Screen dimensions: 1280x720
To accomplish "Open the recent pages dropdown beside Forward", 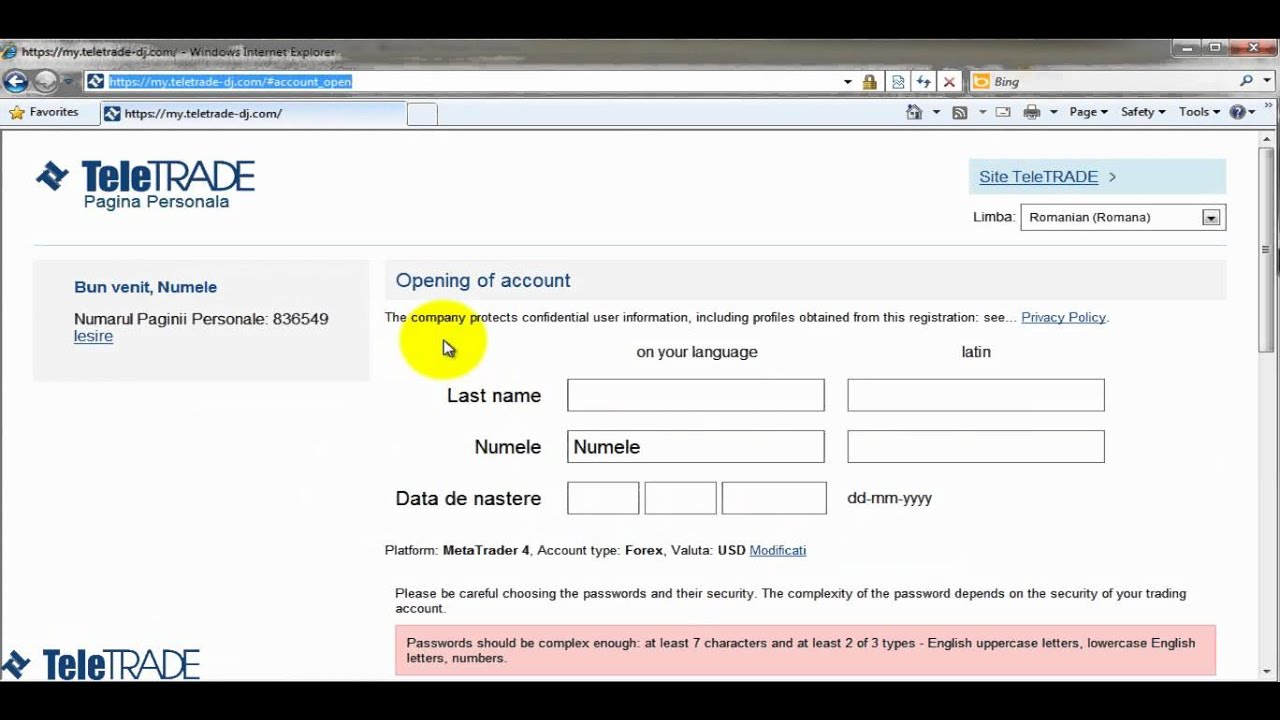I will click(x=68, y=82).
